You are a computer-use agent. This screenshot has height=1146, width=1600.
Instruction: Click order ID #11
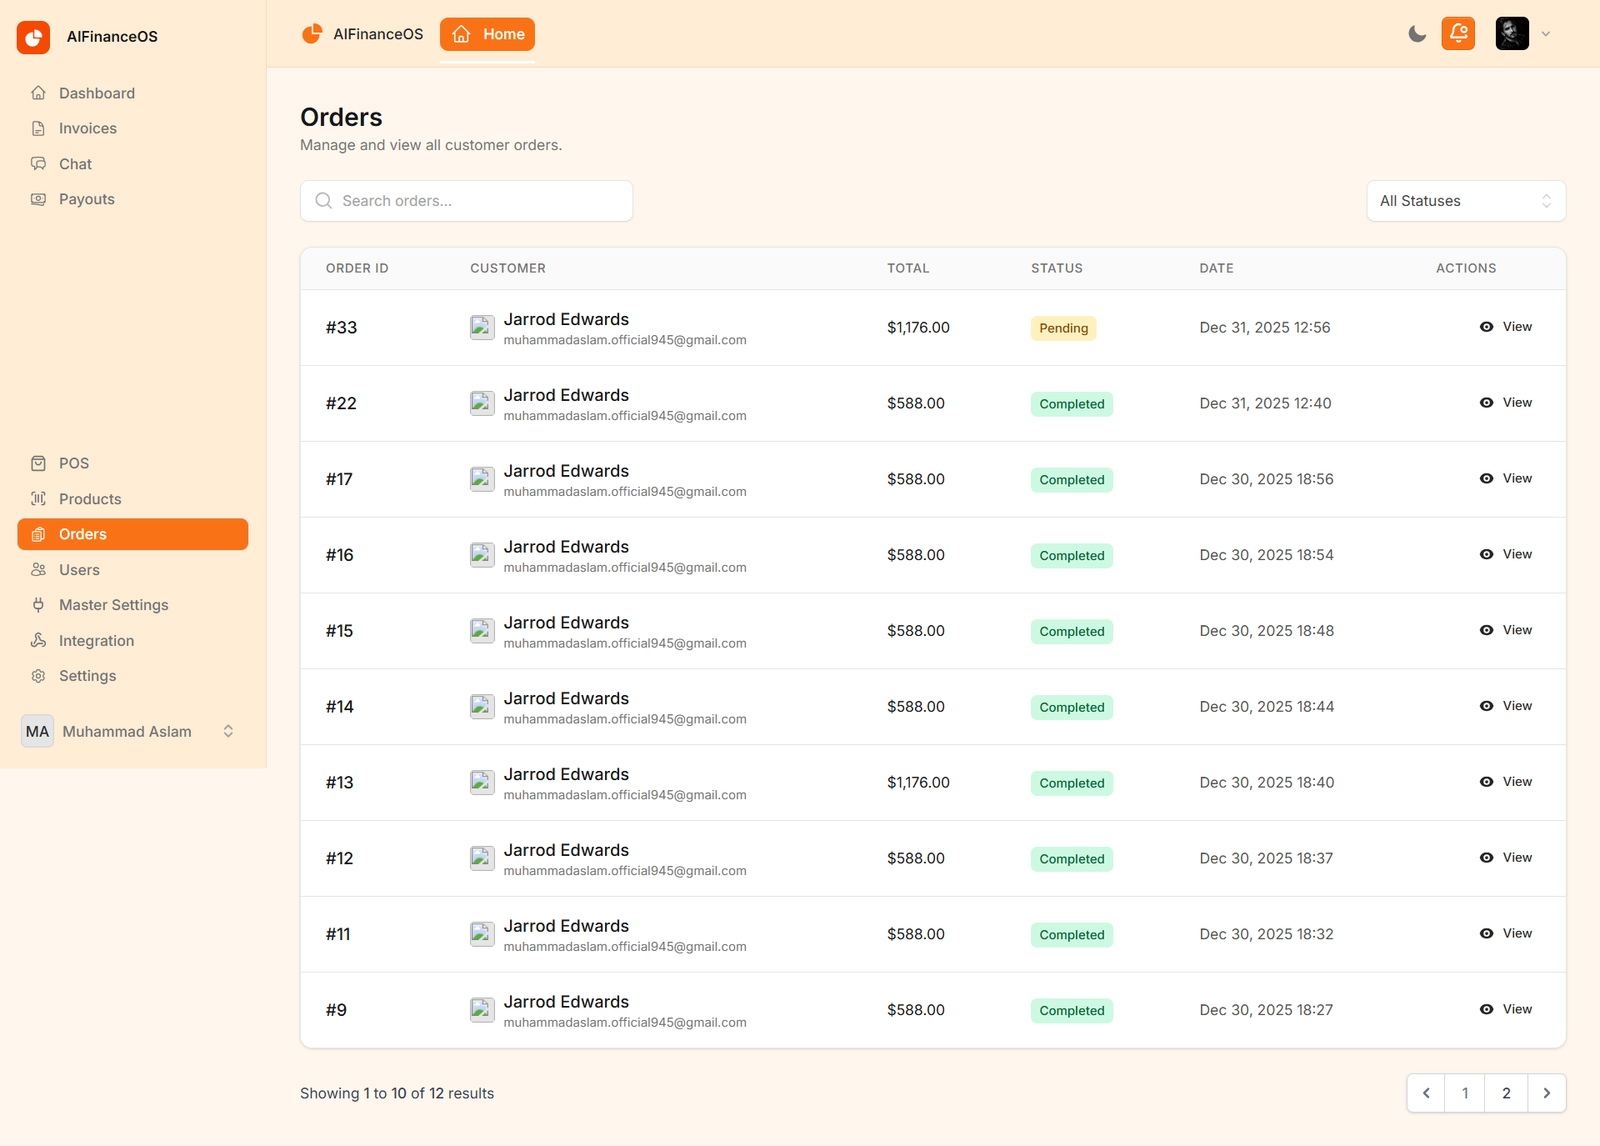(x=338, y=934)
